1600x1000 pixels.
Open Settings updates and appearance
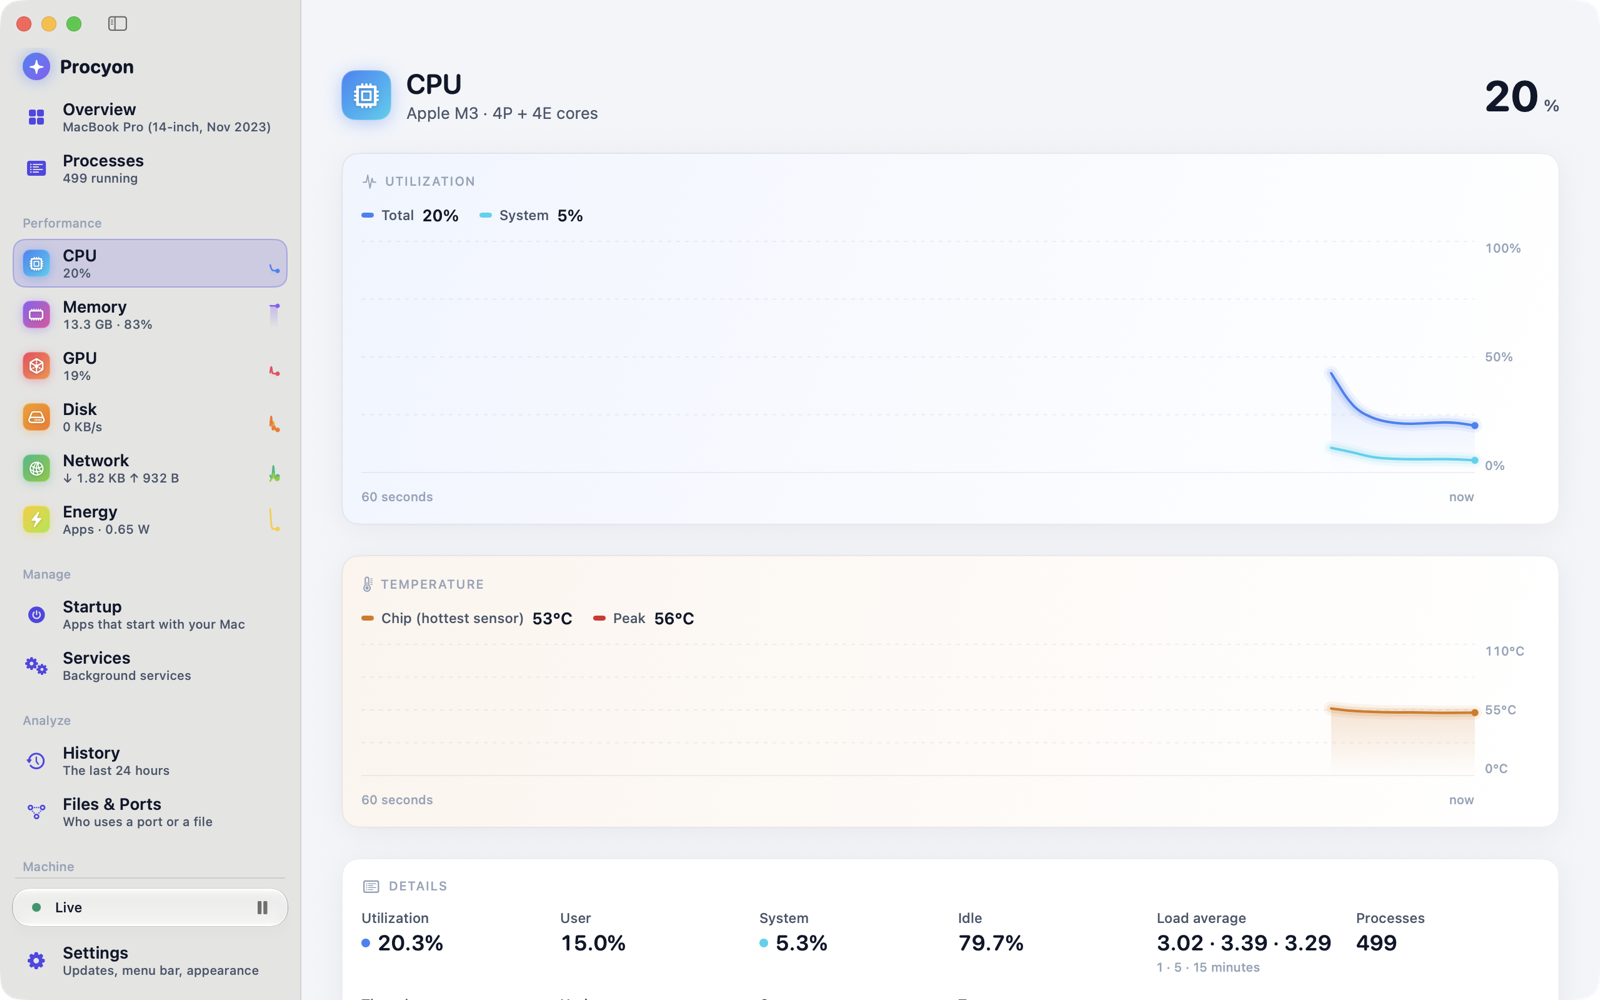[150, 961]
